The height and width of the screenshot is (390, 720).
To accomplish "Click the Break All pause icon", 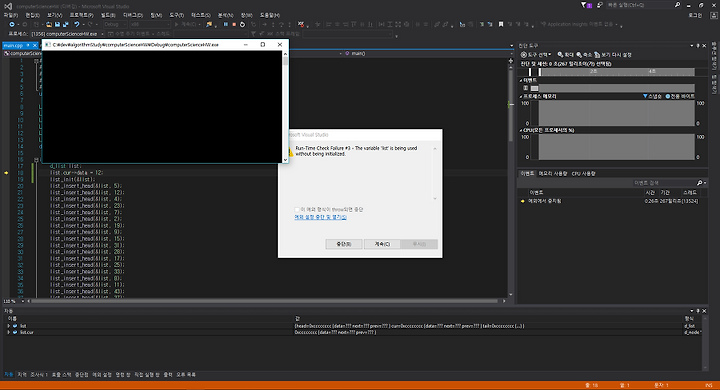I will (225, 24).
